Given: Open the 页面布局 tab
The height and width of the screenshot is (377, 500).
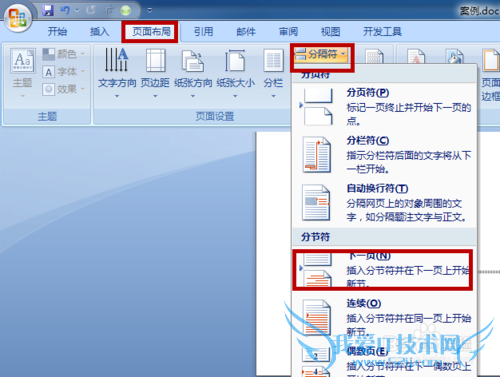Looking at the screenshot, I should pyautogui.click(x=151, y=32).
